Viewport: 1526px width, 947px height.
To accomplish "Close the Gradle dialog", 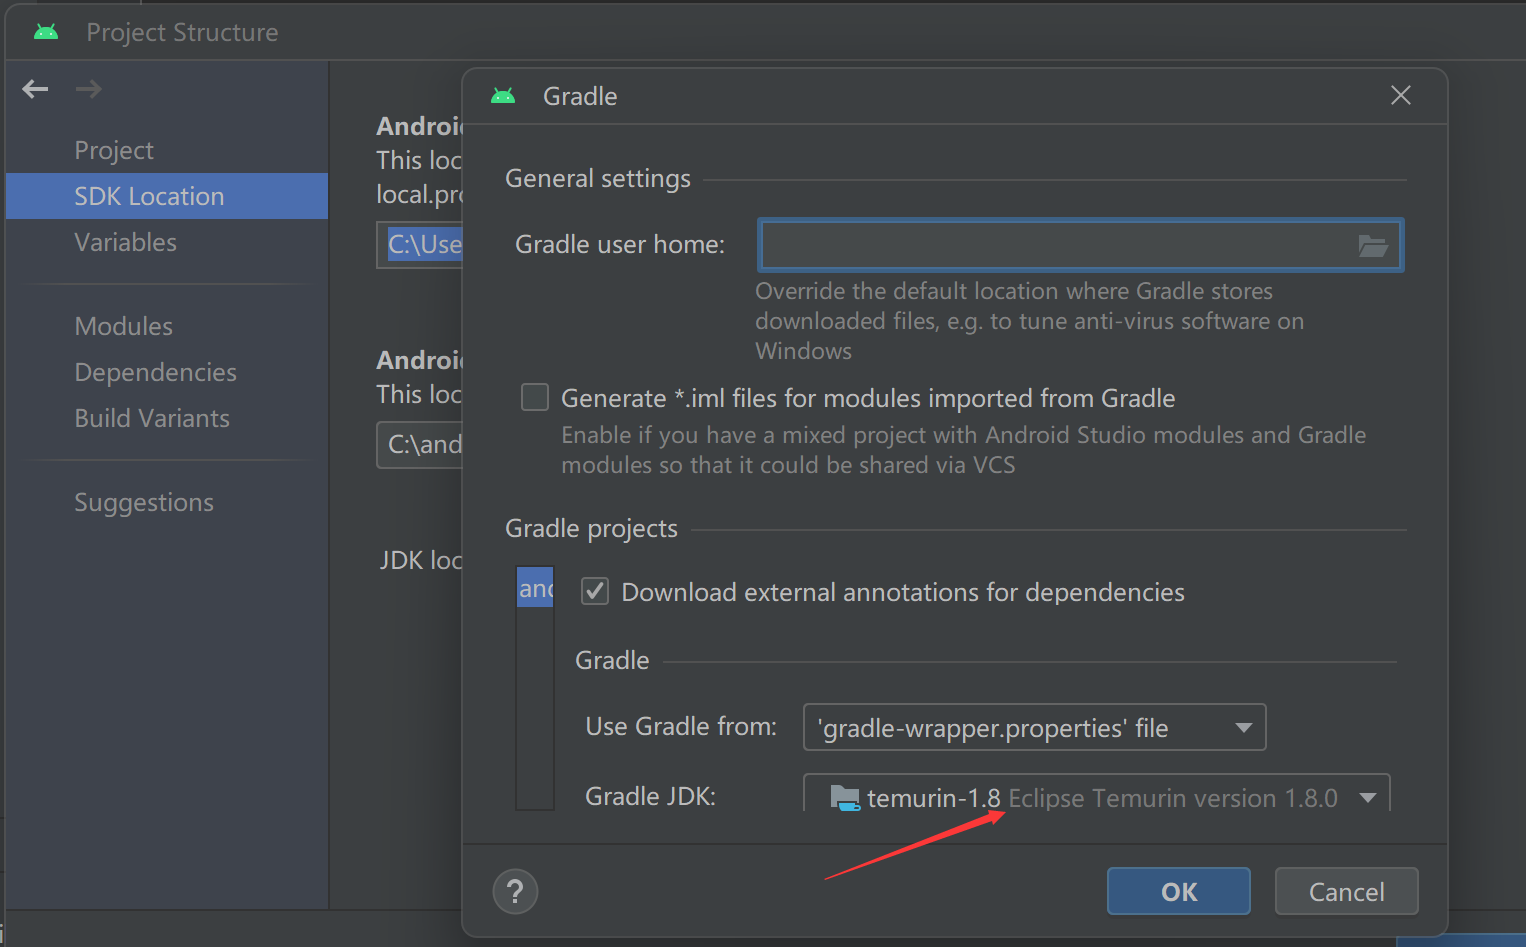I will point(1400,95).
